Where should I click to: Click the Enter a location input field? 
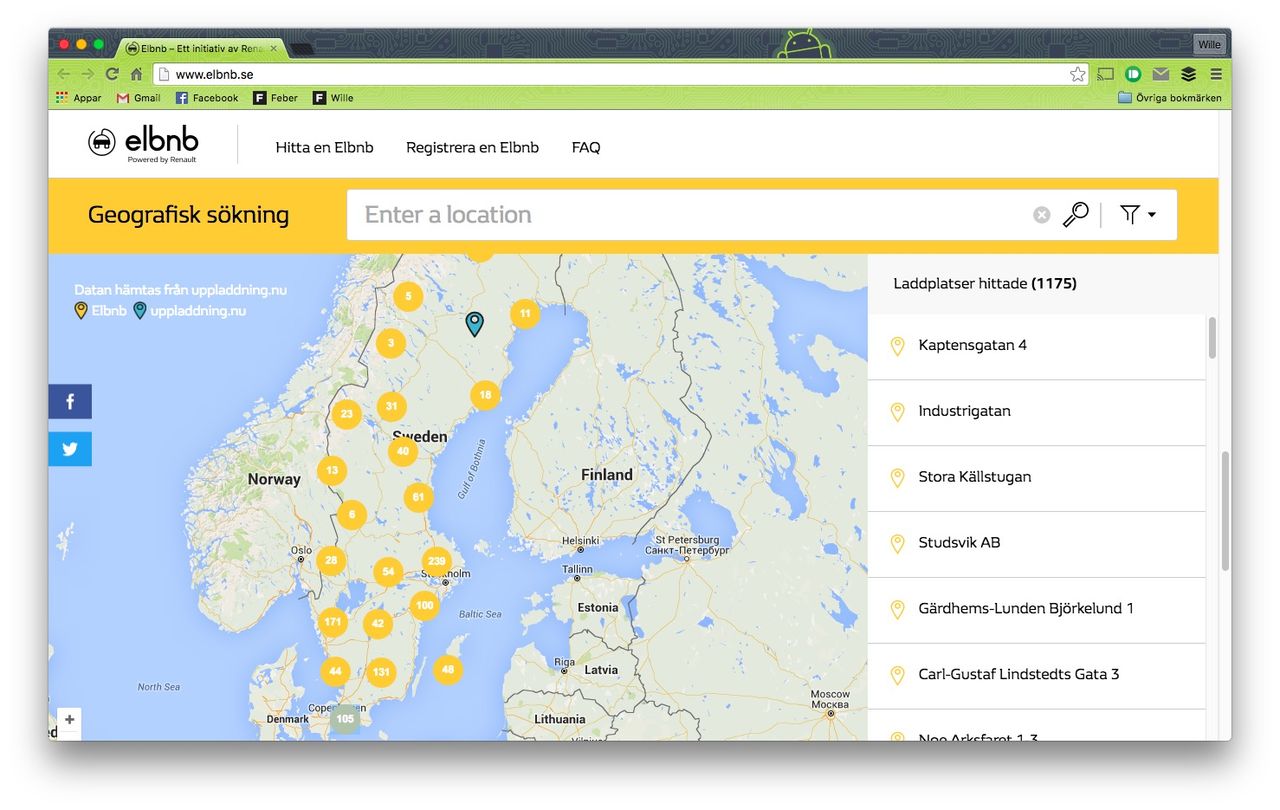[600, 214]
